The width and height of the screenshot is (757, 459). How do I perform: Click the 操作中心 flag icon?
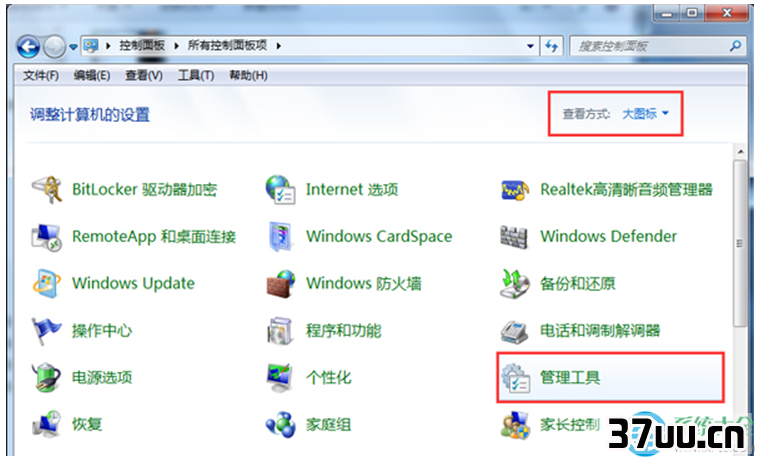tap(46, 331)
